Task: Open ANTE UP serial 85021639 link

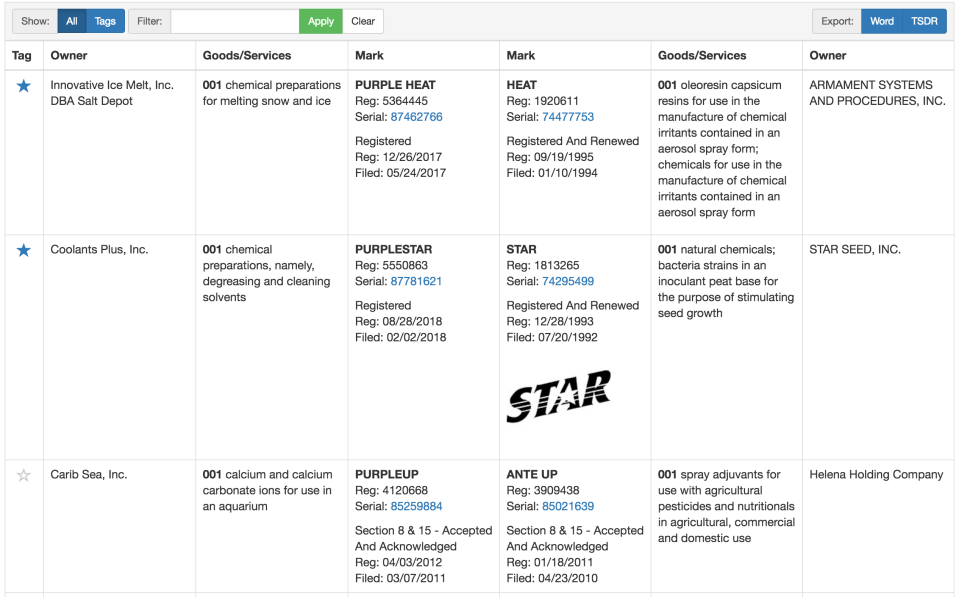Action: [568, 506]
